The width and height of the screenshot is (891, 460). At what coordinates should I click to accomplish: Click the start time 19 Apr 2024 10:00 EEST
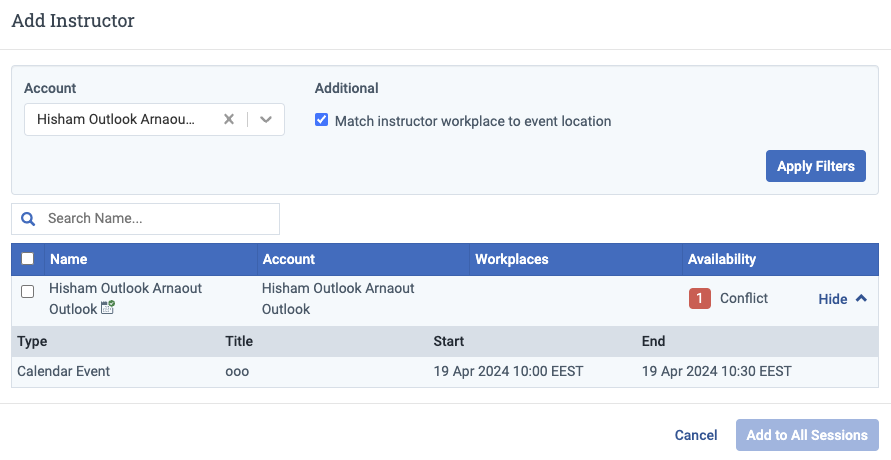tap(508, 371)
